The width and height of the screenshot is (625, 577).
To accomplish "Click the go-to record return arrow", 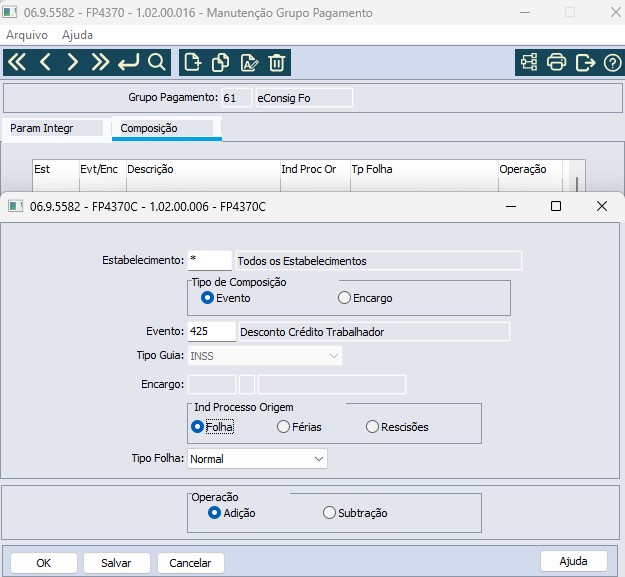I will [x=128, y=62].
